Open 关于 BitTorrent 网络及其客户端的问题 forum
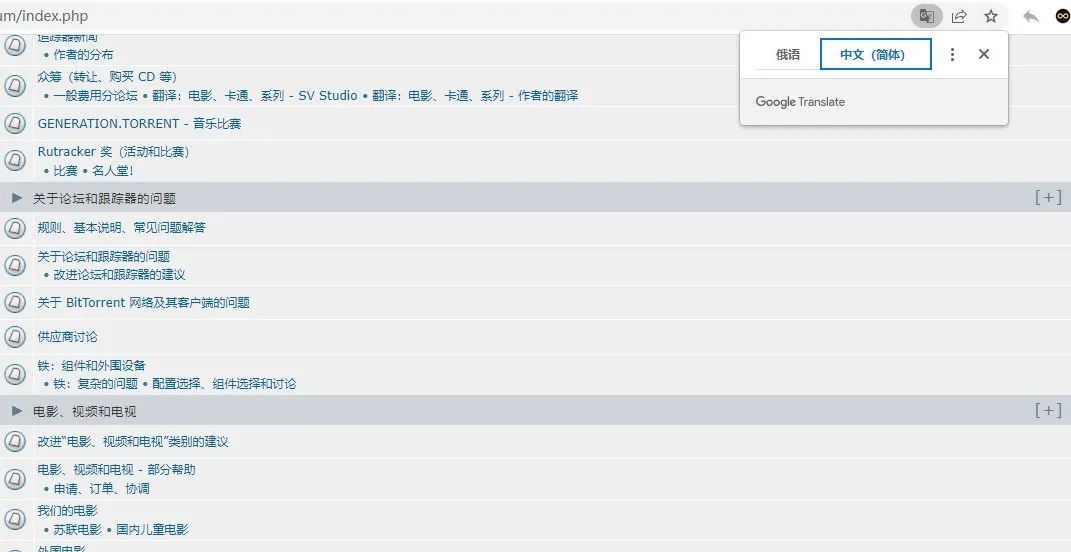1071x552 pixels. 143,303
